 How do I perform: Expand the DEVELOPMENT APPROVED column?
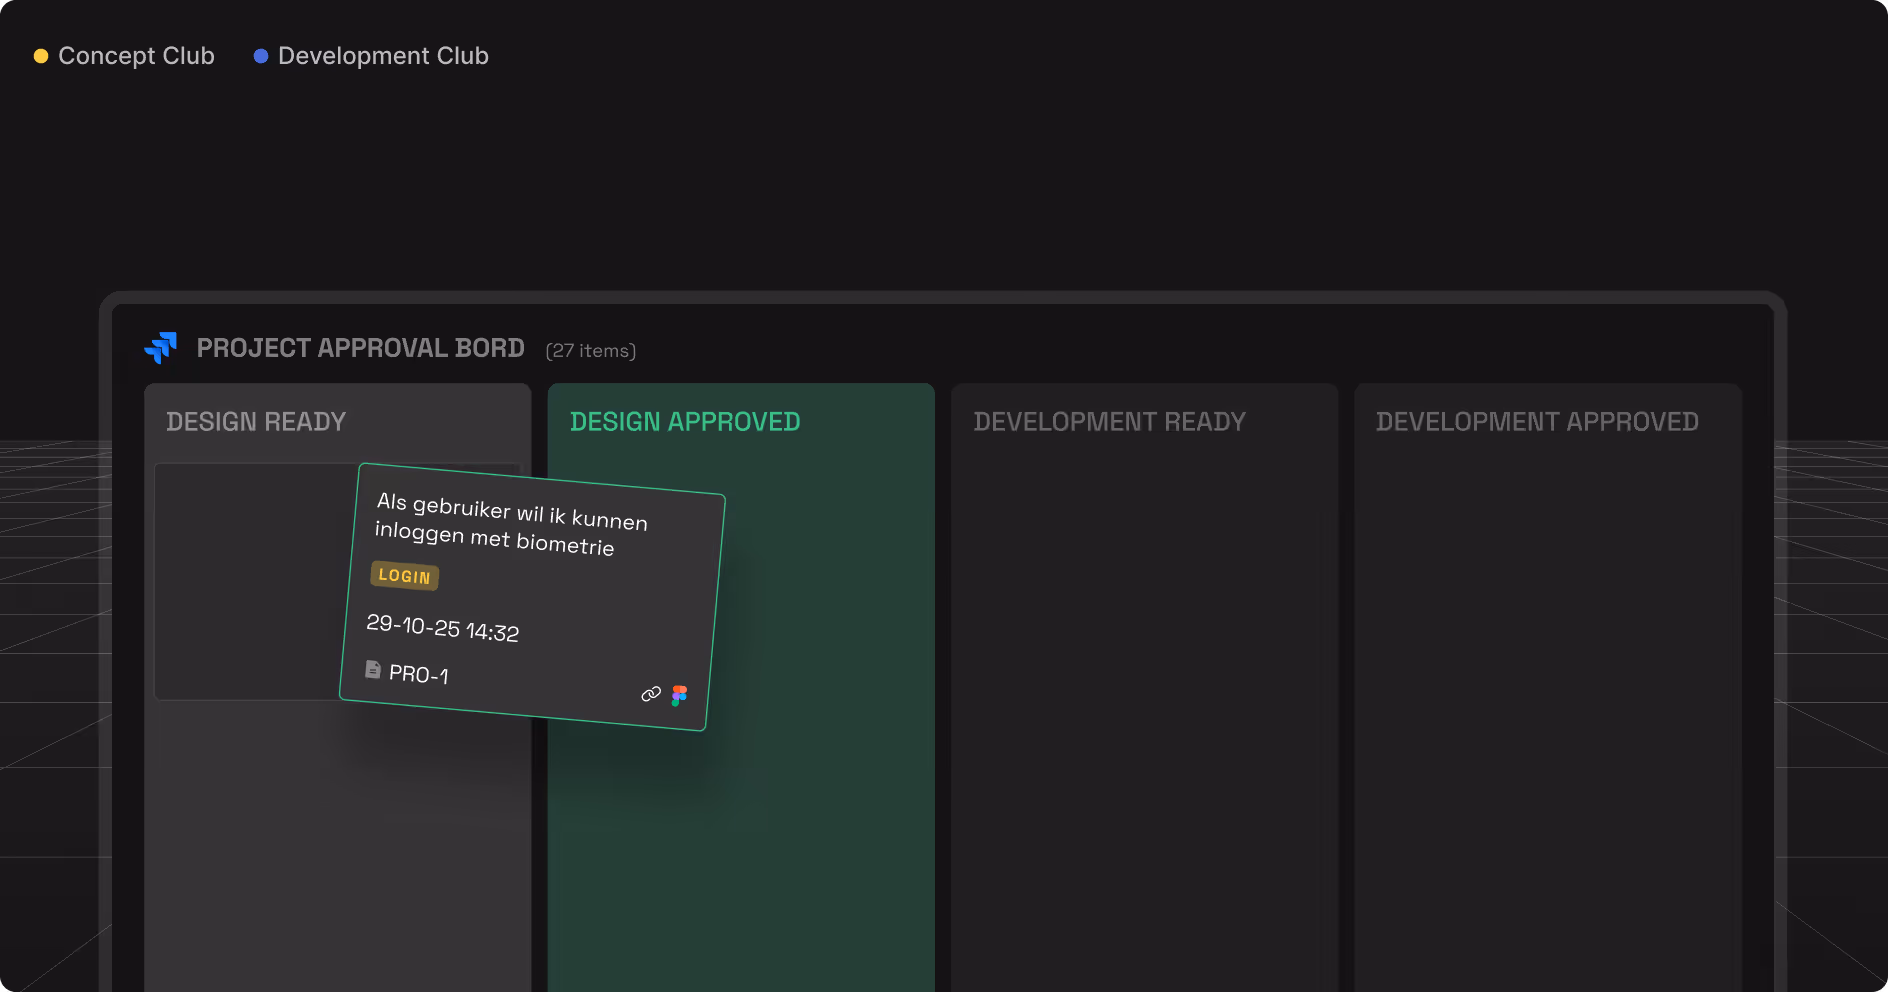click(1537, 421)
